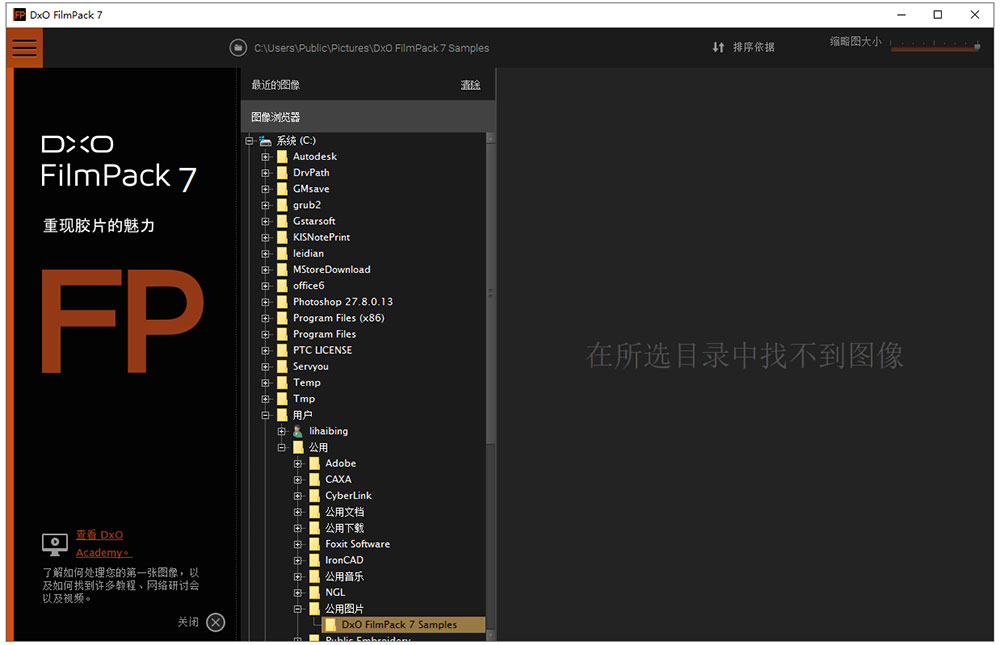Click the sort order arrows icon
The height and width of the screenshot is (645, 1000).
[718, 47]
